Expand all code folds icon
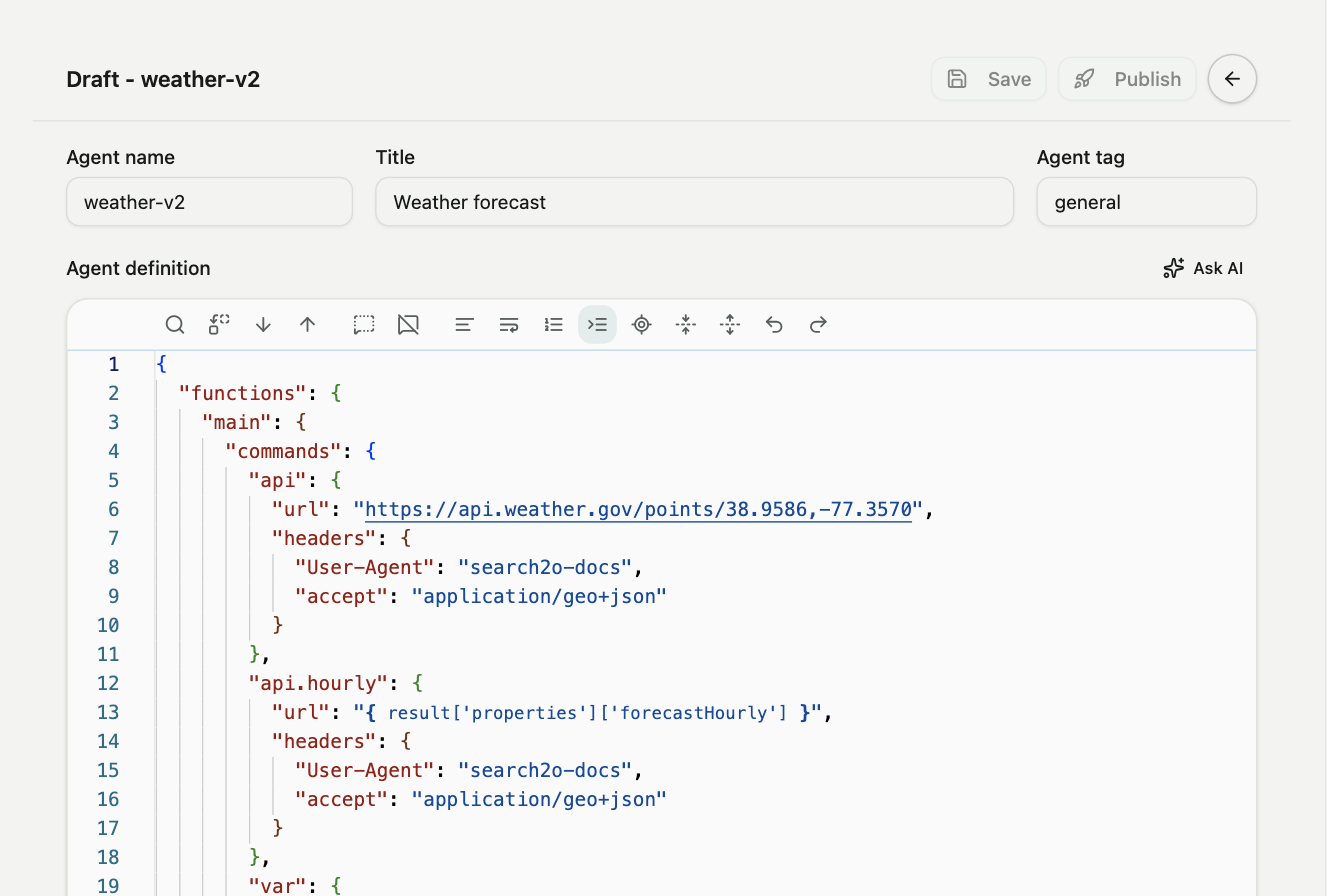Image resolution: width=1327 pixels, height=896 pixels. [730, 325]
